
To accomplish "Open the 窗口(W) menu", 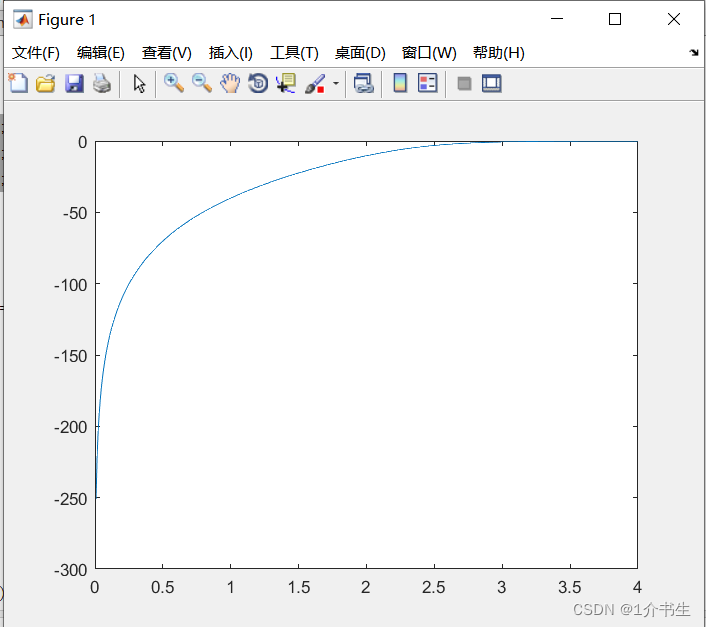I will tap(429, 53).
